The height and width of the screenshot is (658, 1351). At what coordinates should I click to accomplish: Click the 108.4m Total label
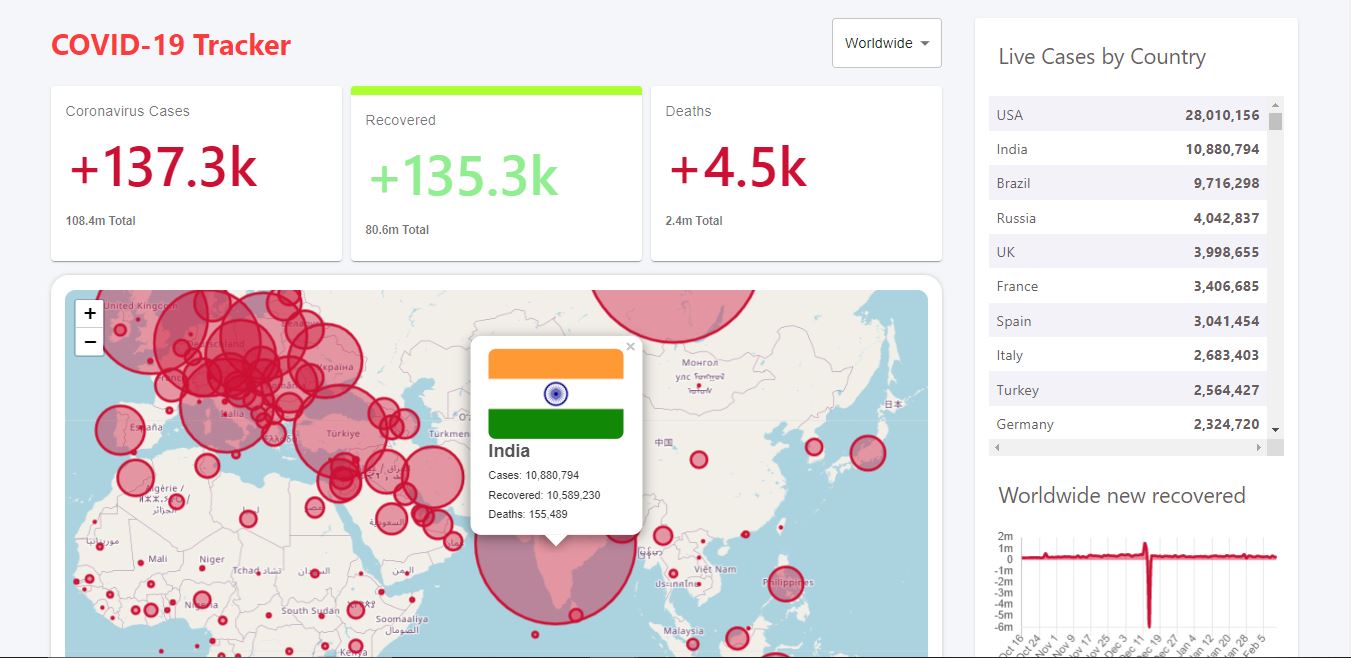click(x=101, y=221)
